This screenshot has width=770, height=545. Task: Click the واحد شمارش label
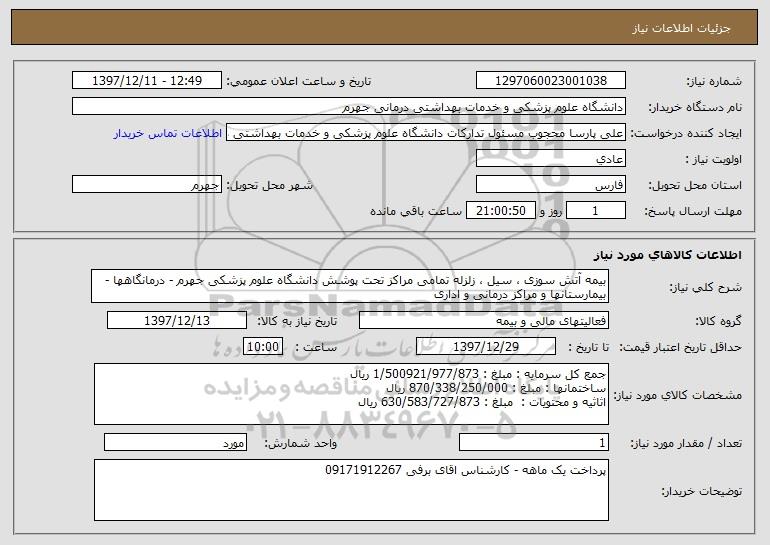(x=301, y=443)
